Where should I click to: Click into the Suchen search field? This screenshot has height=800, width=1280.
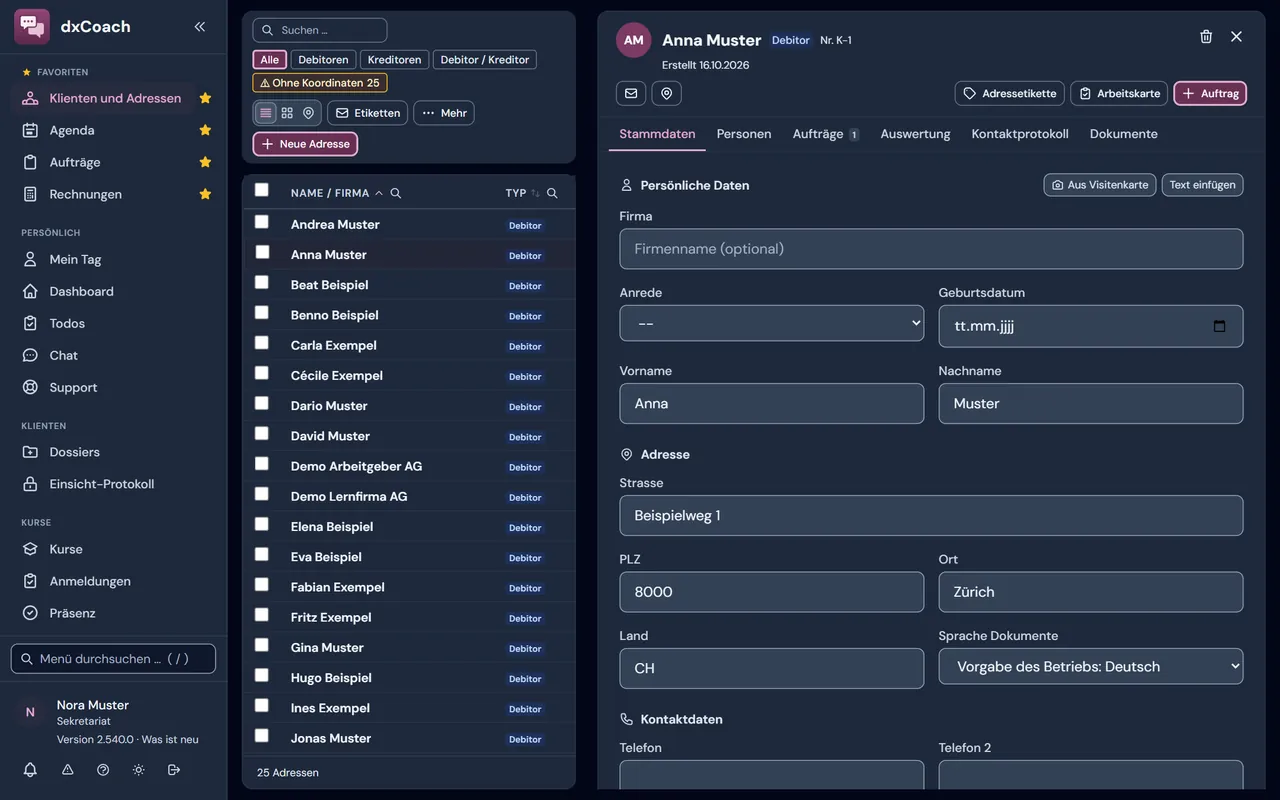tap(320, 30)
